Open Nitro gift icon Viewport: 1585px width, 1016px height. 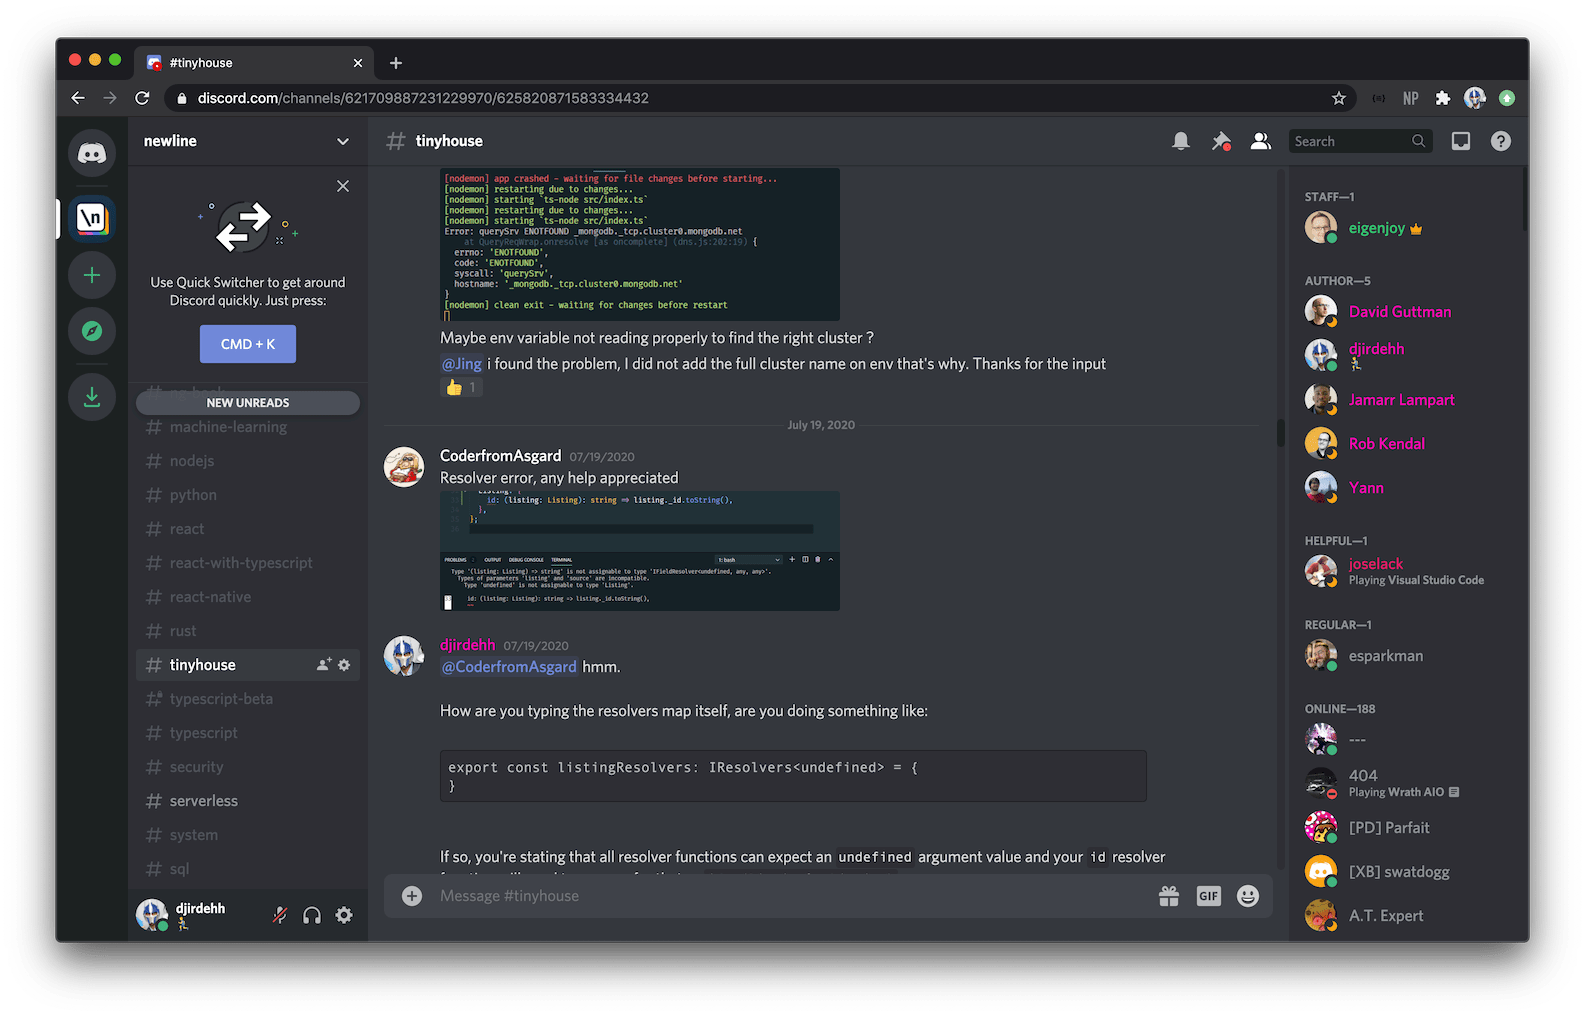click(1169, 896)
